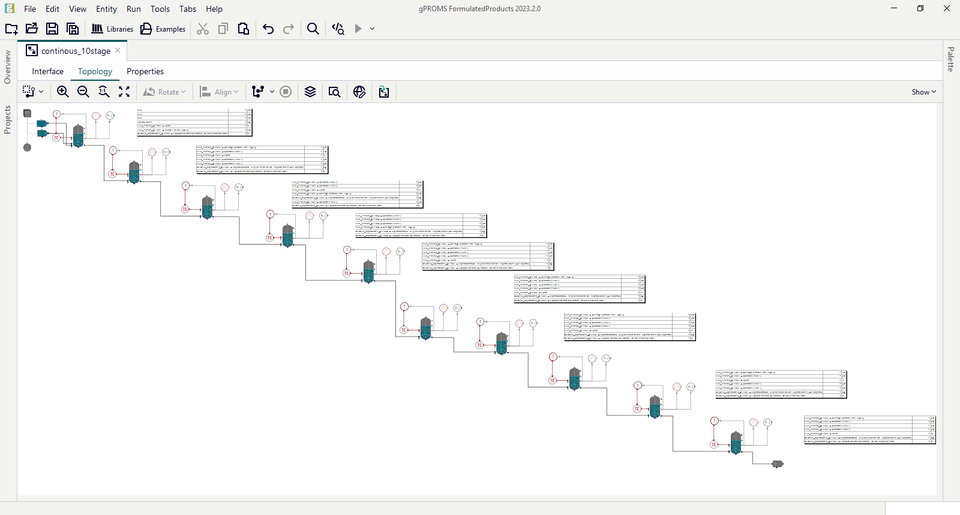960x515 pixels.
Task: Click the product outlet sink arrow
Action: pos(777,464)
